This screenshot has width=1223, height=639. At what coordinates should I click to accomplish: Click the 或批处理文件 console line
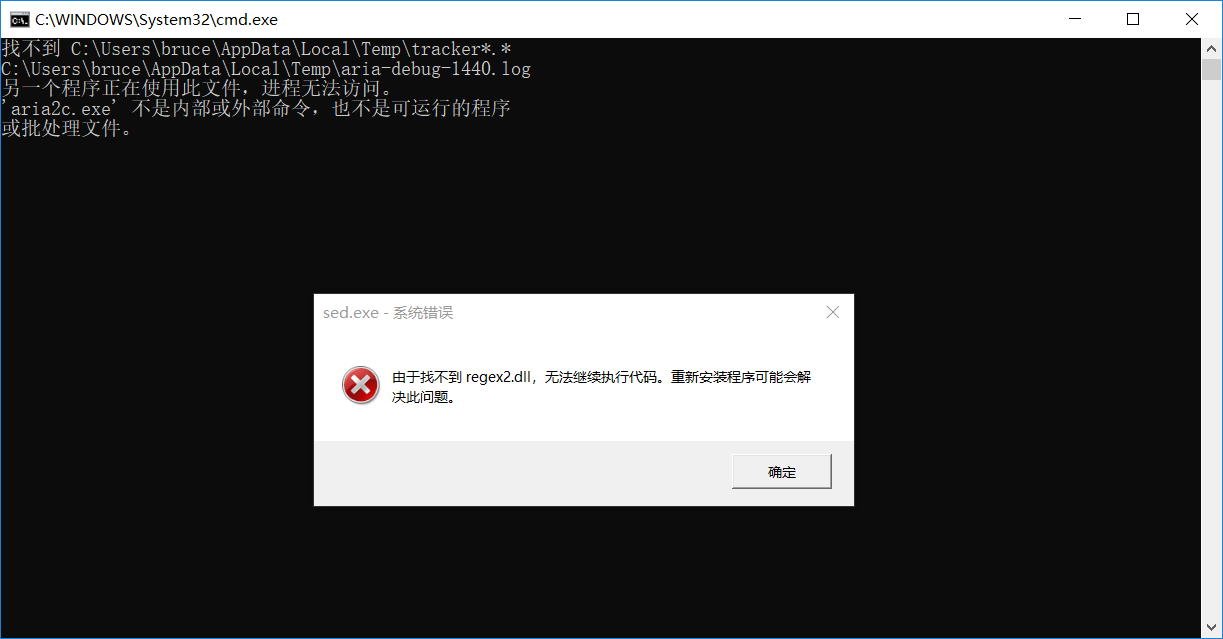pyautogui.click(x=66, y=129)
